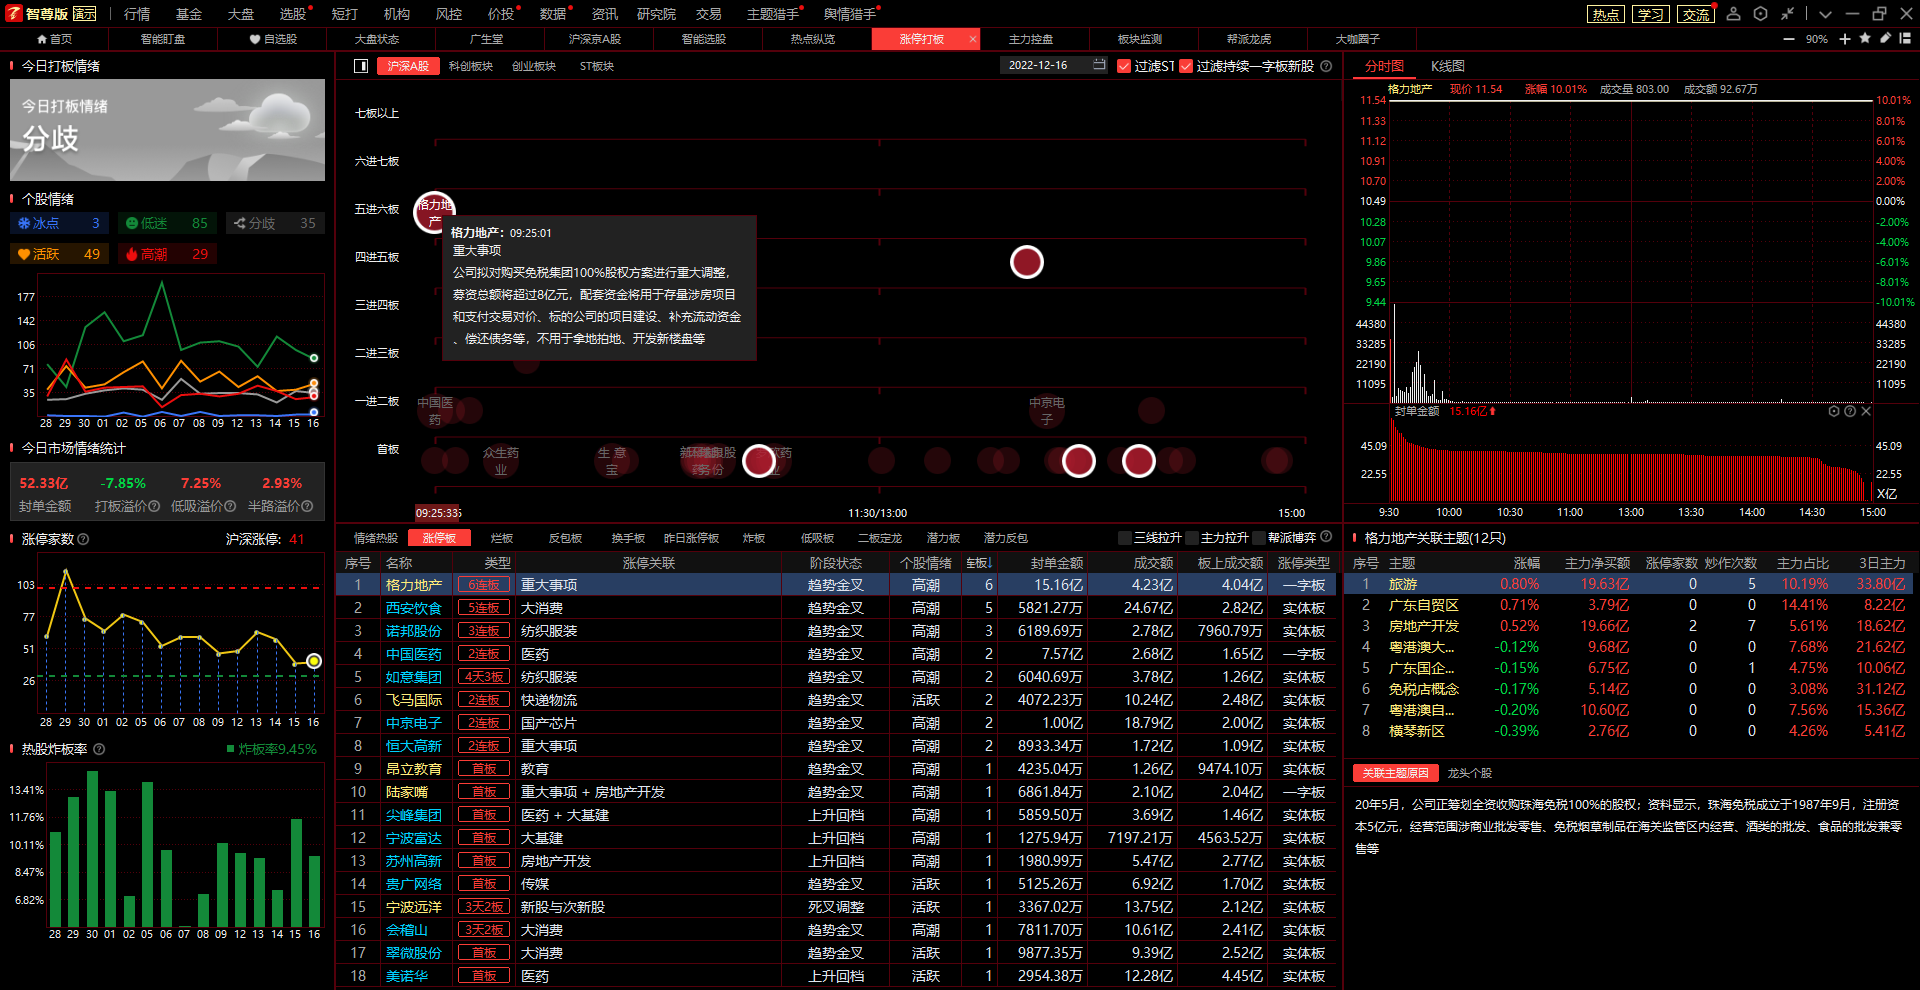1920x990 pixels.
Task: Select the 冰点 snowflake sentiment tag
Action: pyautogui.click(x=58, y=224)
